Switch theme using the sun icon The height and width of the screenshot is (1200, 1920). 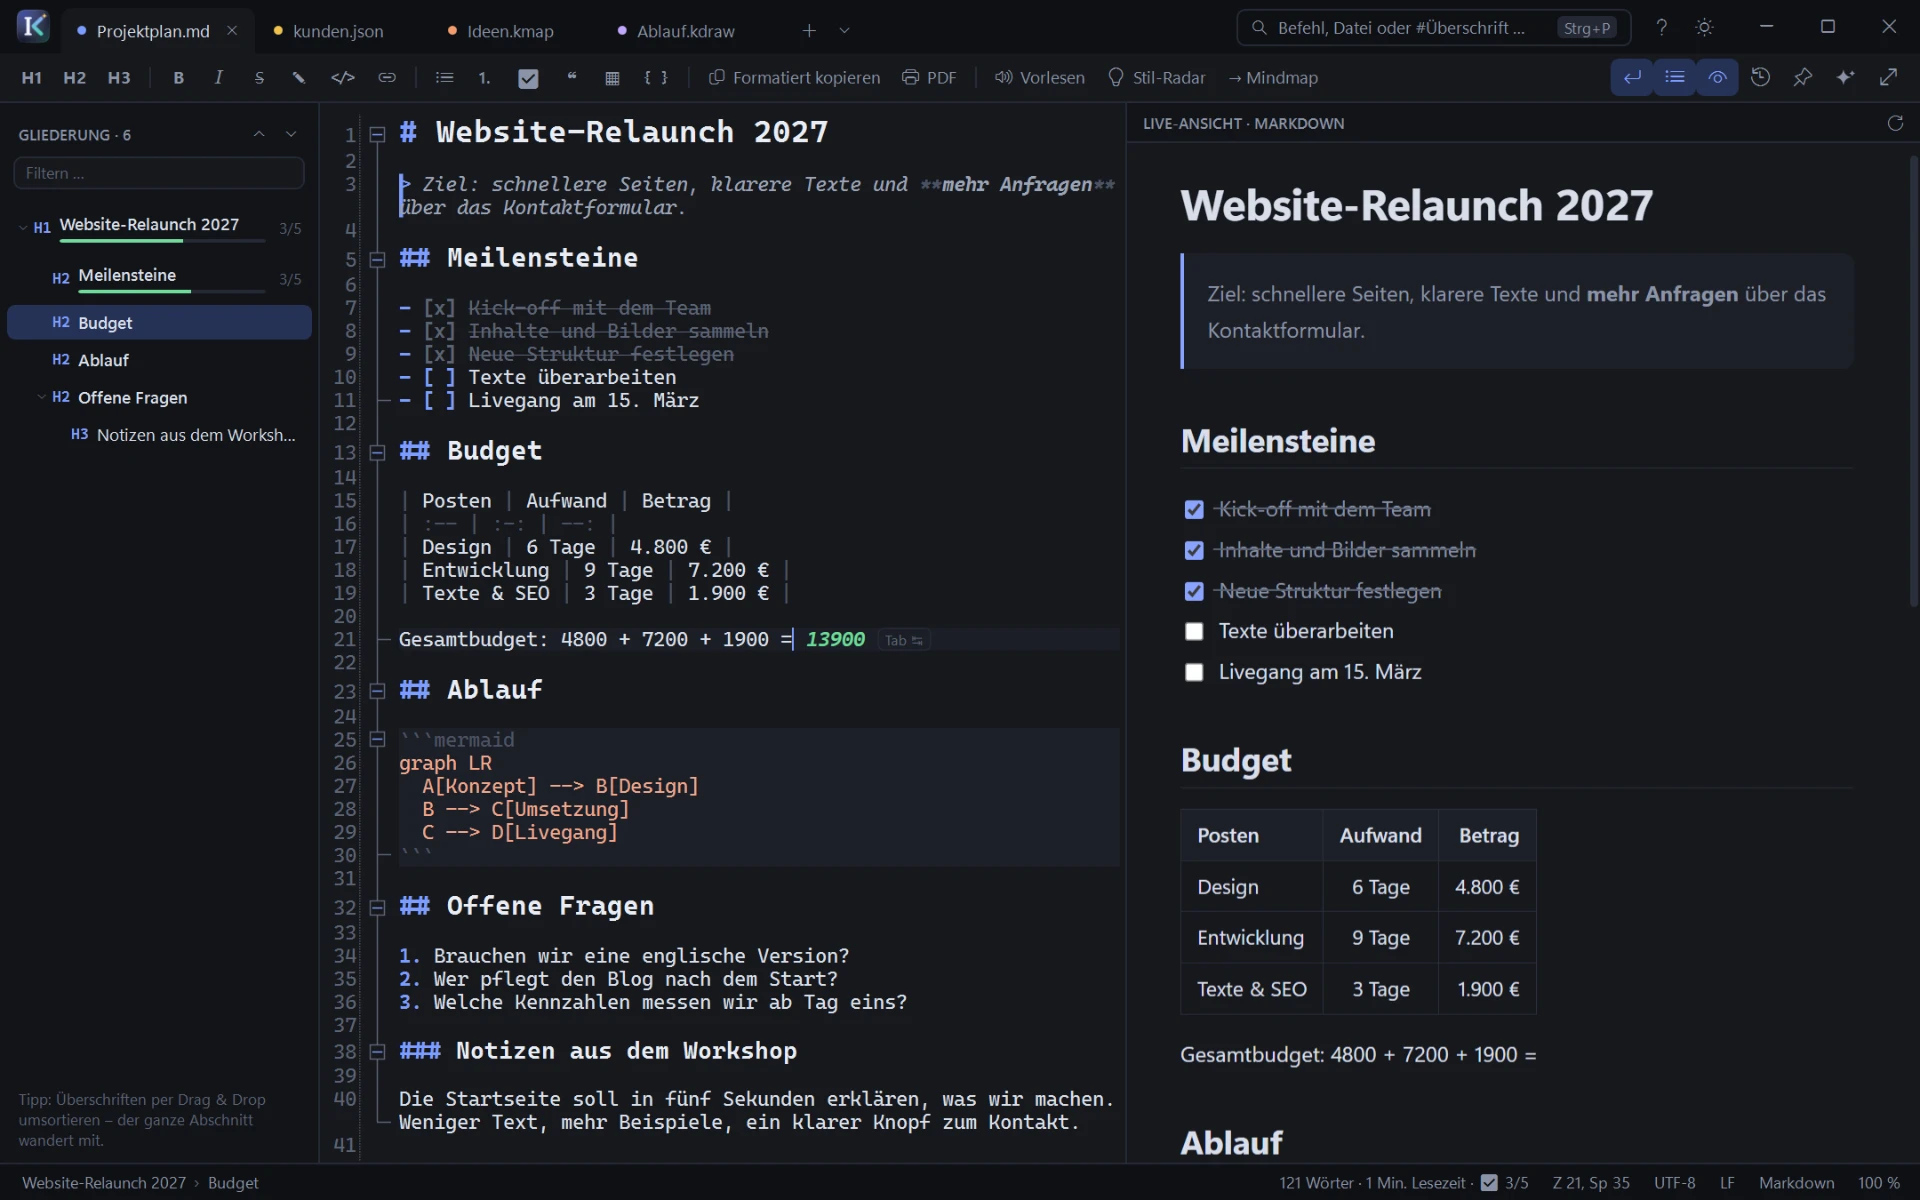coord(1705,28)
